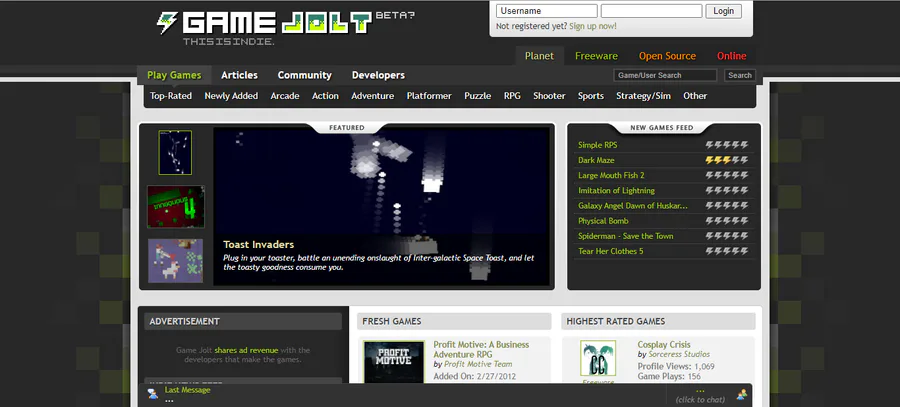The width and height of the screenshot is (900, 407).
Task: Click the Username input field
Action: (x=547, y=11)
